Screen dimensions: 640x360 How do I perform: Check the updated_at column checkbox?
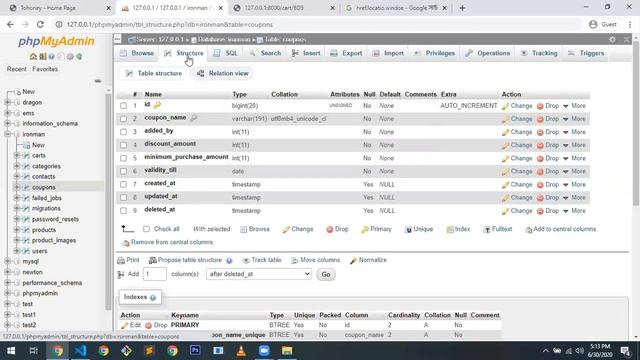(123, 198)
